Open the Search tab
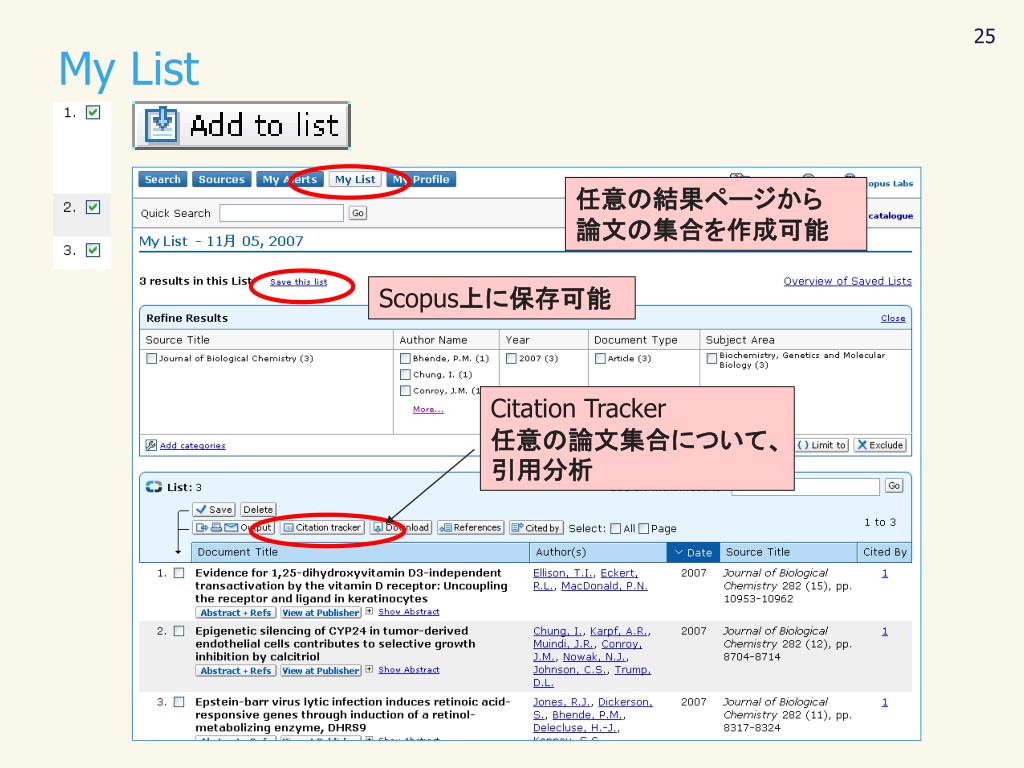This screenshot has width=1024, height=768. tap(163, 179)
